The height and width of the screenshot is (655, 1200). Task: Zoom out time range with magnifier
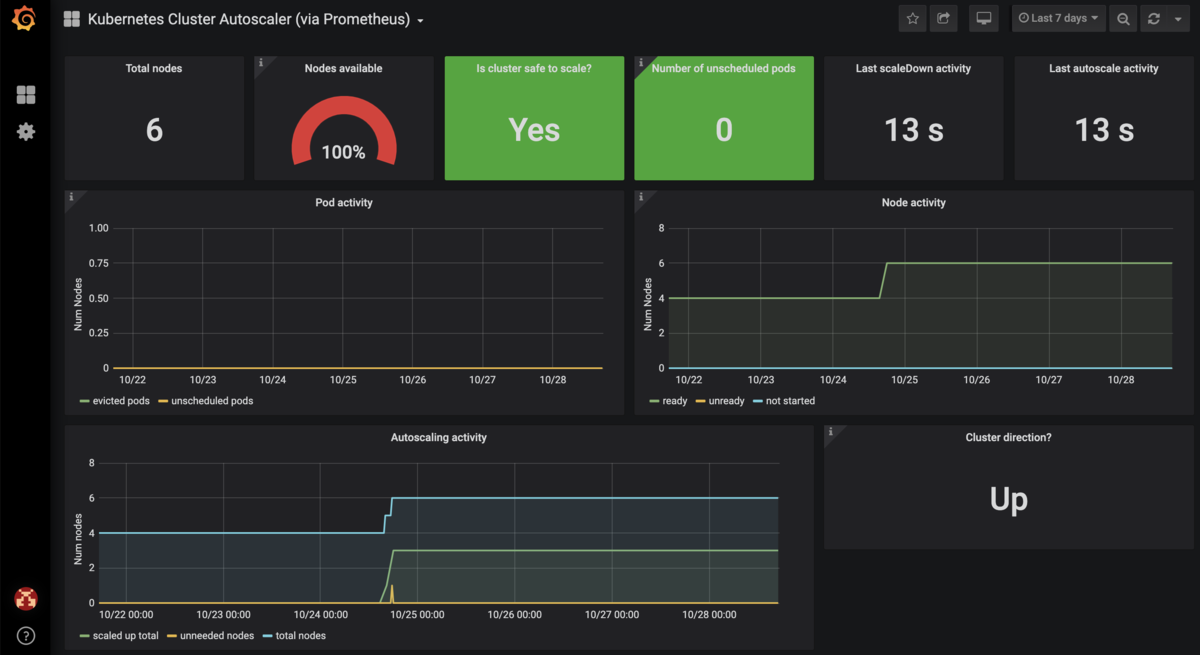[1123, 19]
